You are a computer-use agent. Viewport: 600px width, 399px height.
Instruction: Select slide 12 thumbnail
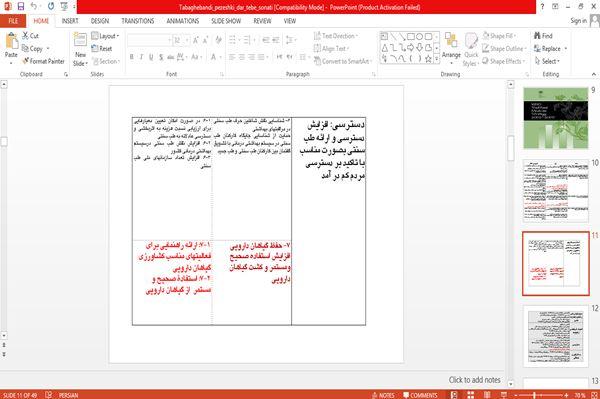[x=556, y=336]
